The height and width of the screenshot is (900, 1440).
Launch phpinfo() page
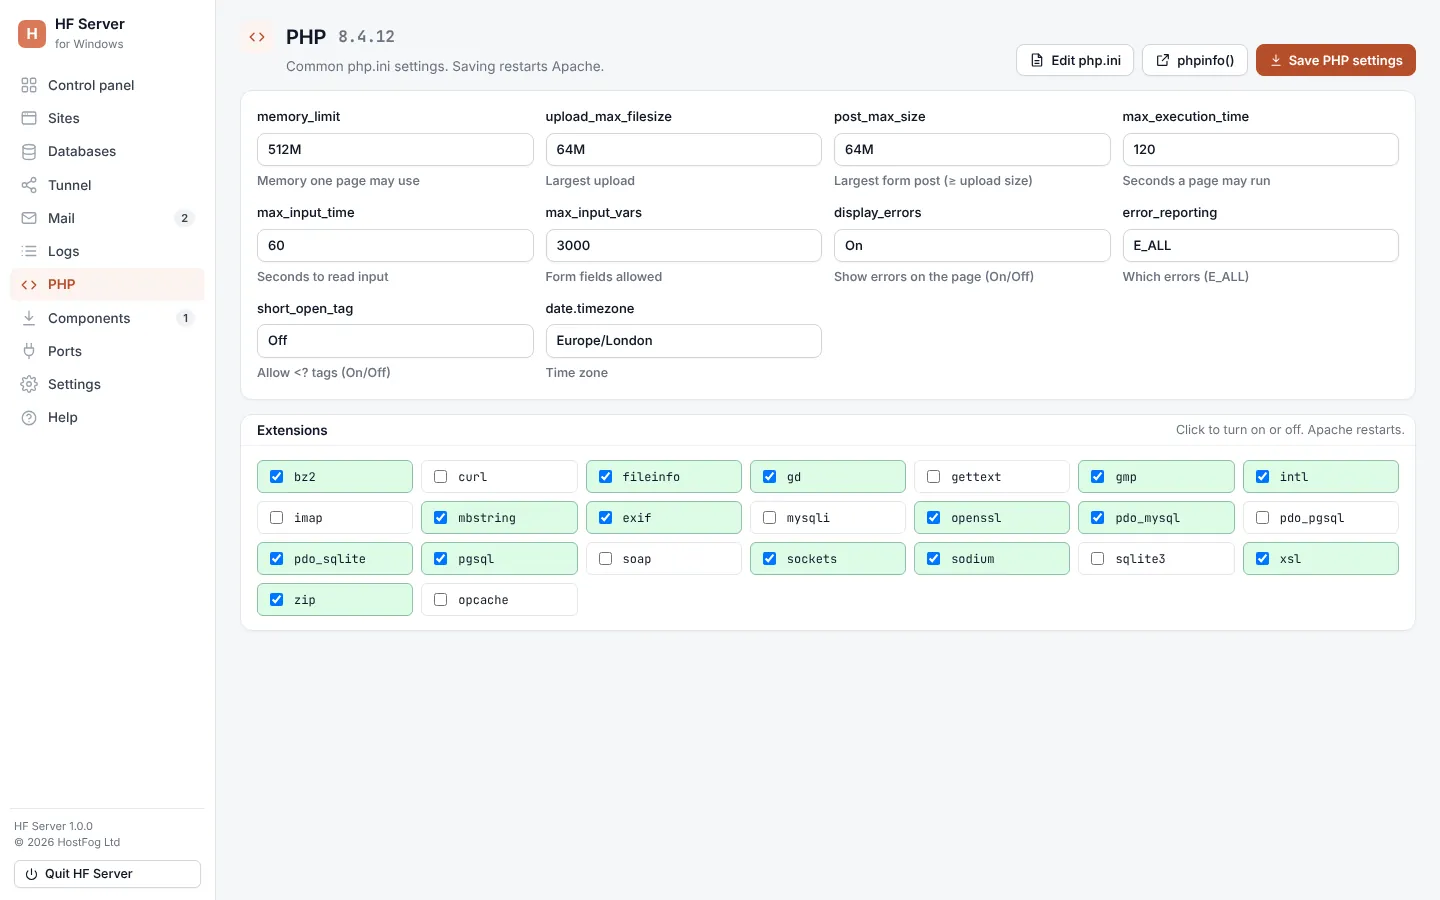point(1195,60)
